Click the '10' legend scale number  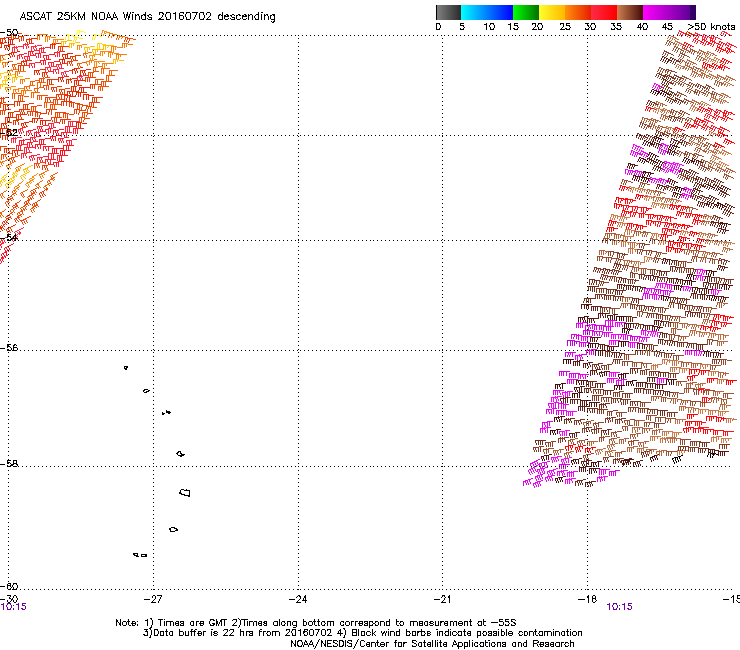pos(489,27)
